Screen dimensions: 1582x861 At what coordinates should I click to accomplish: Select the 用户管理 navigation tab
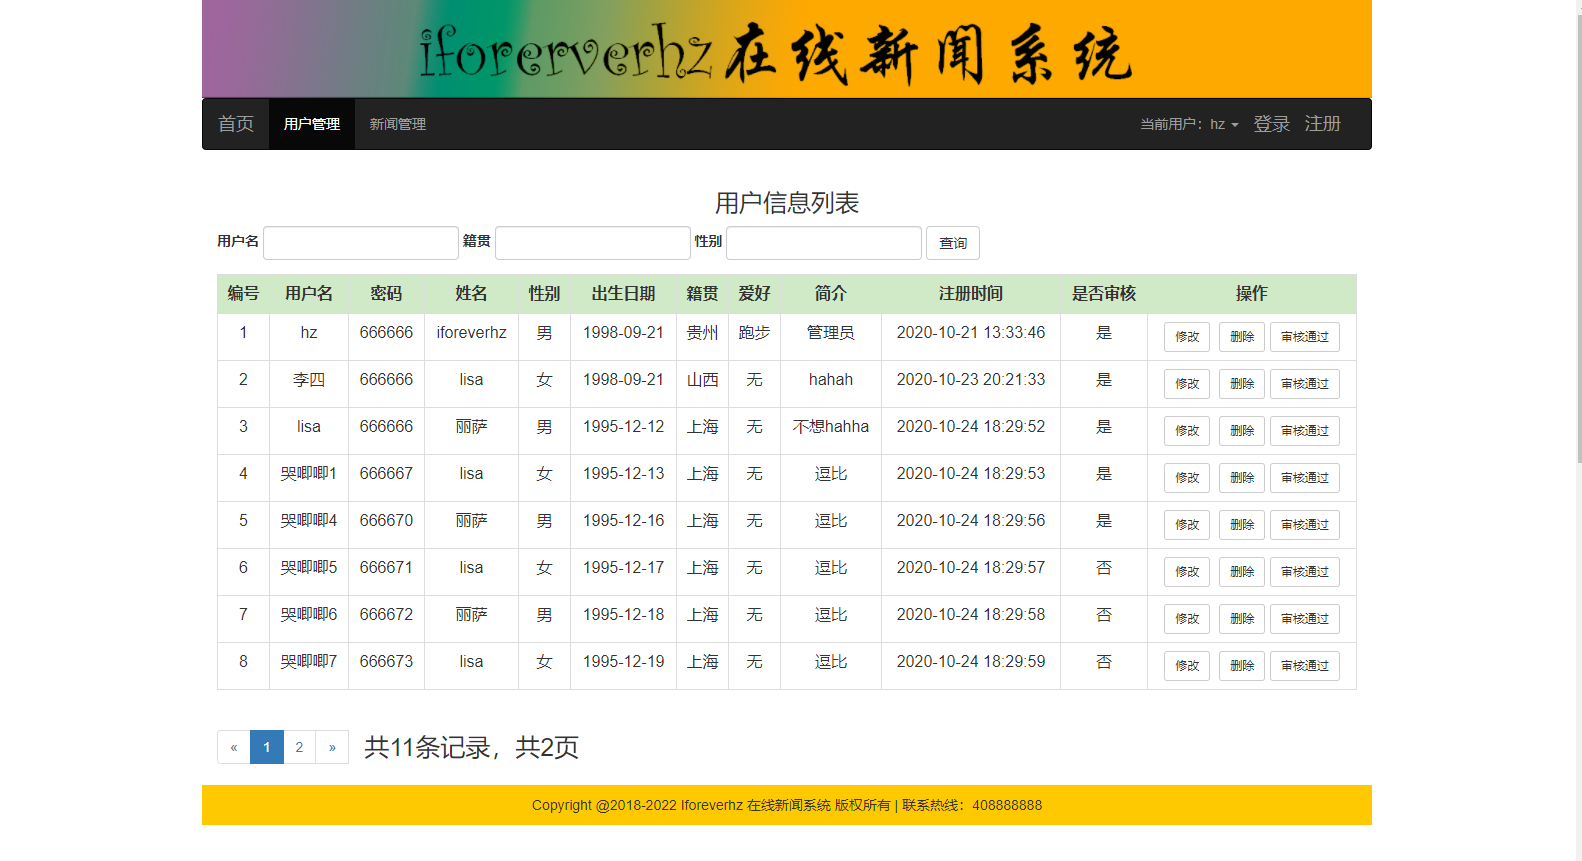312,124
